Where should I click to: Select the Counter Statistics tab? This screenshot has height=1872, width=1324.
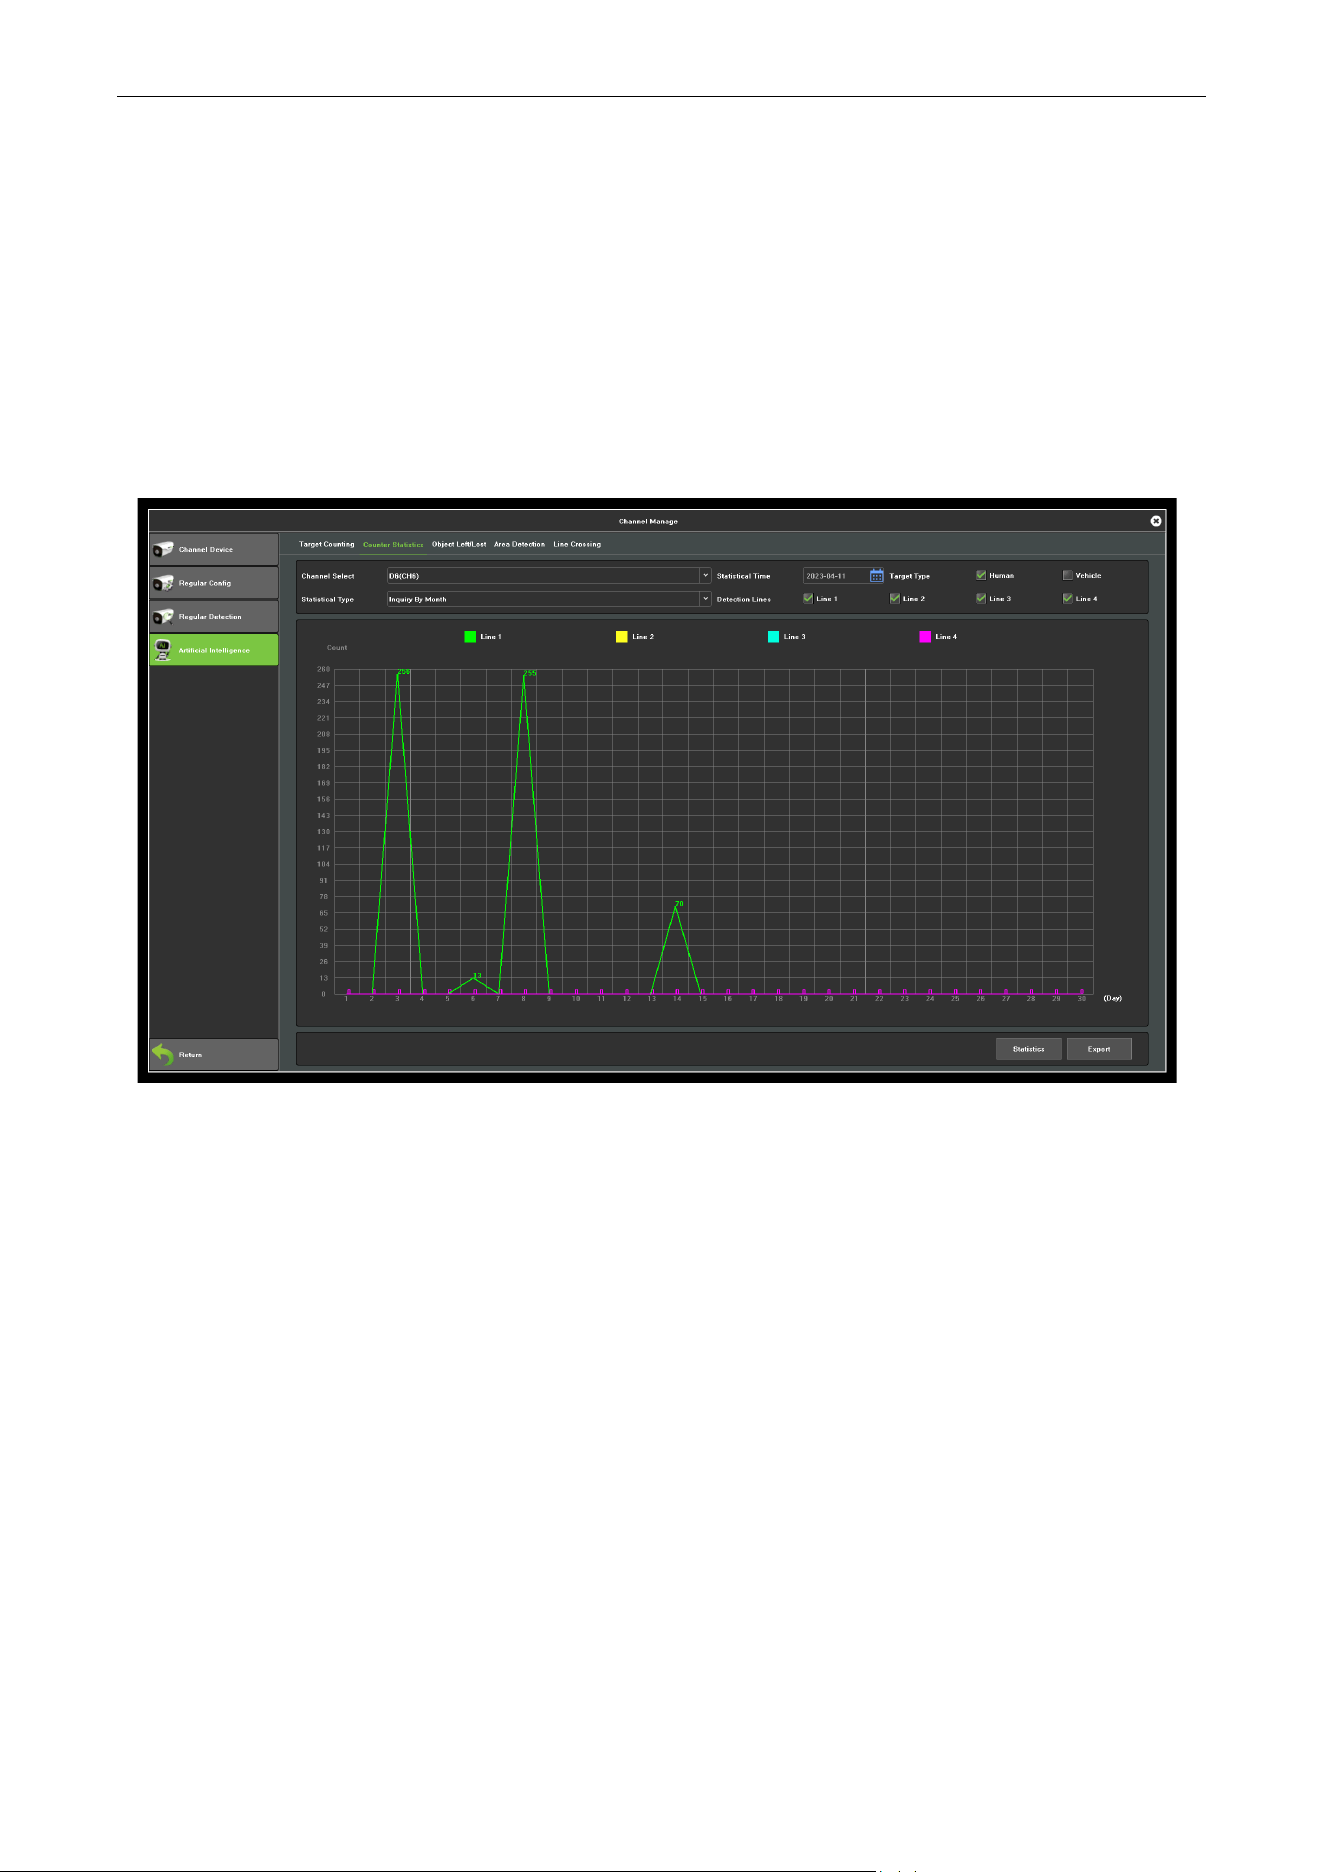(393, 544)
